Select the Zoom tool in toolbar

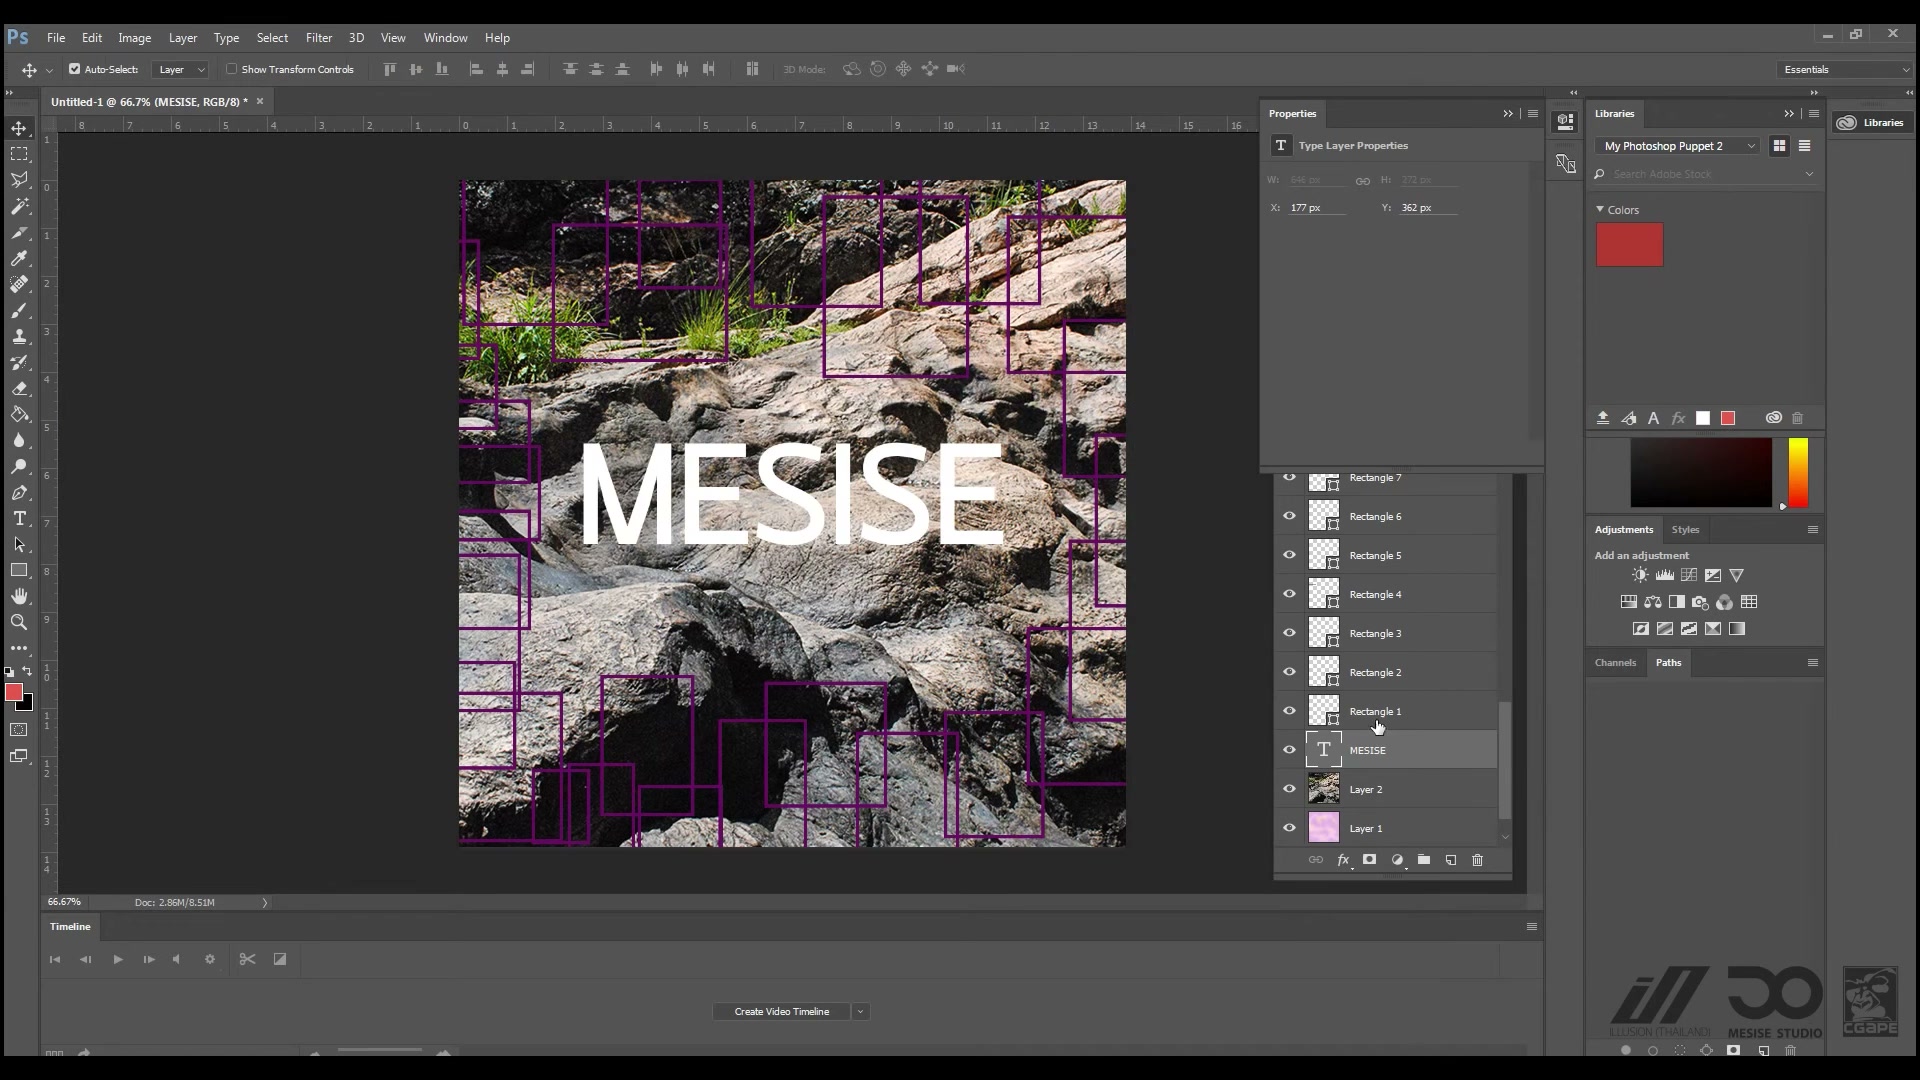pos(19,622)
